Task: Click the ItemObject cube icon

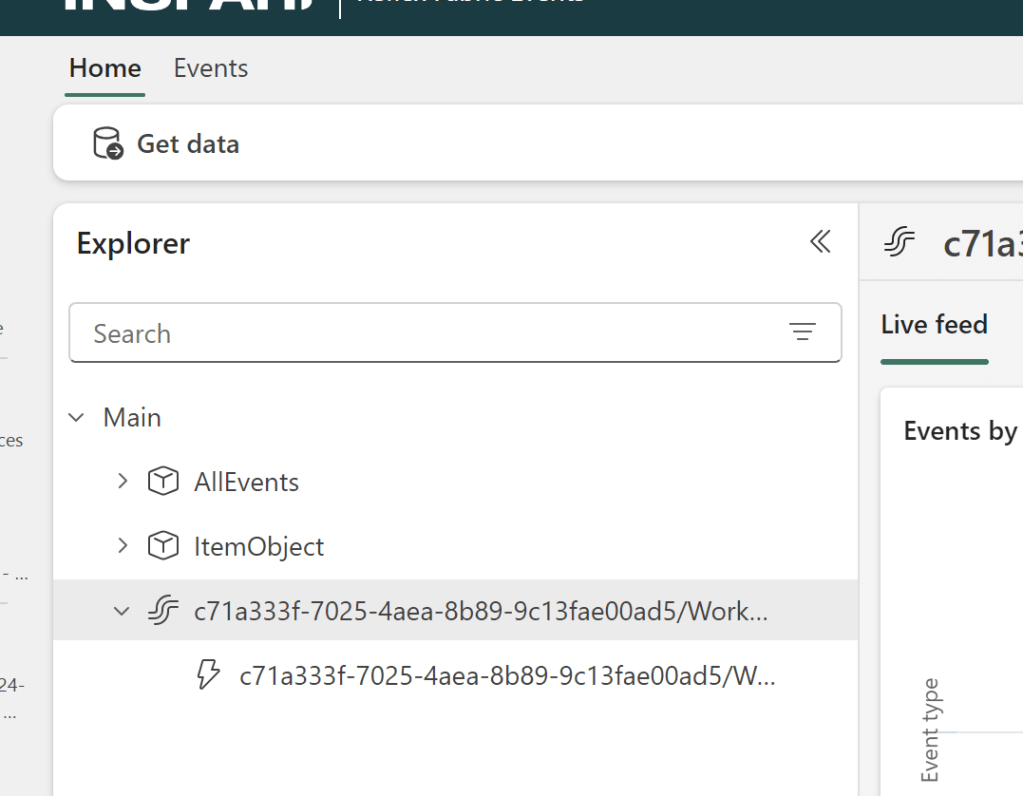Action: click(162, 546)
